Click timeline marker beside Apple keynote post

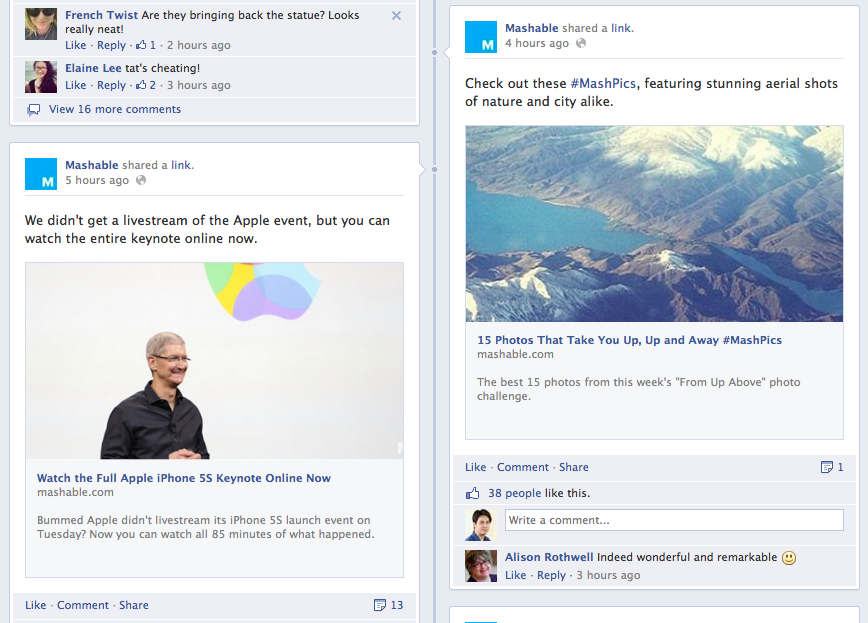[435, 169]
